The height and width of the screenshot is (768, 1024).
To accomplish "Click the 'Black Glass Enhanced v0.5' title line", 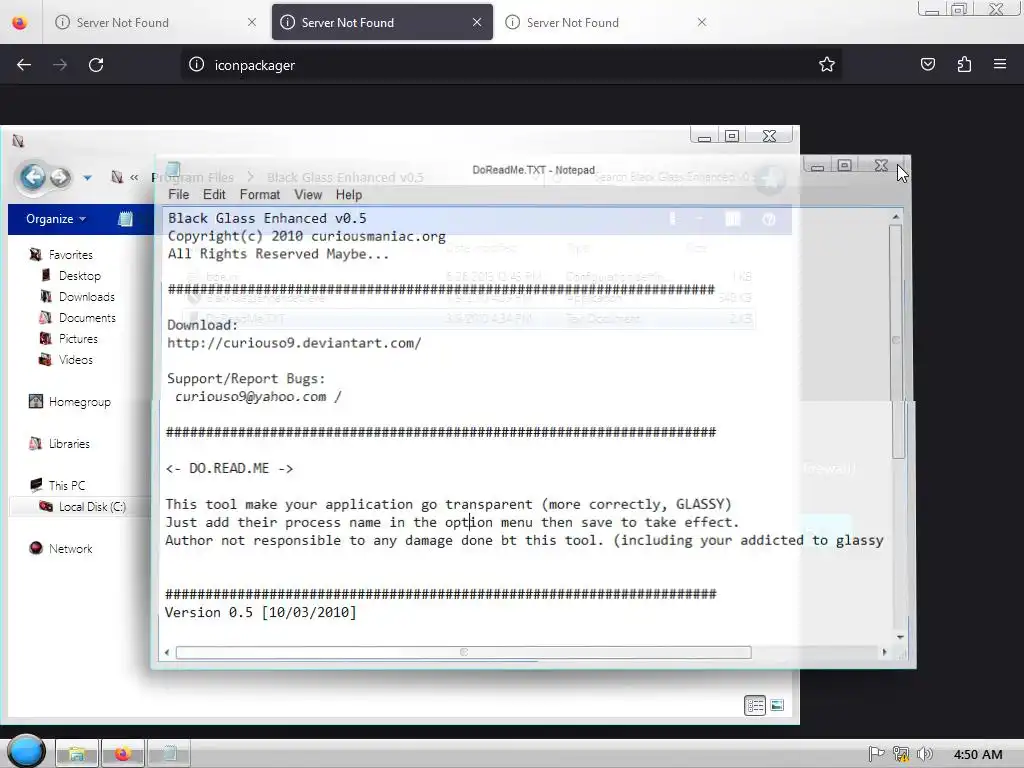I will click(x=267, y=218).
